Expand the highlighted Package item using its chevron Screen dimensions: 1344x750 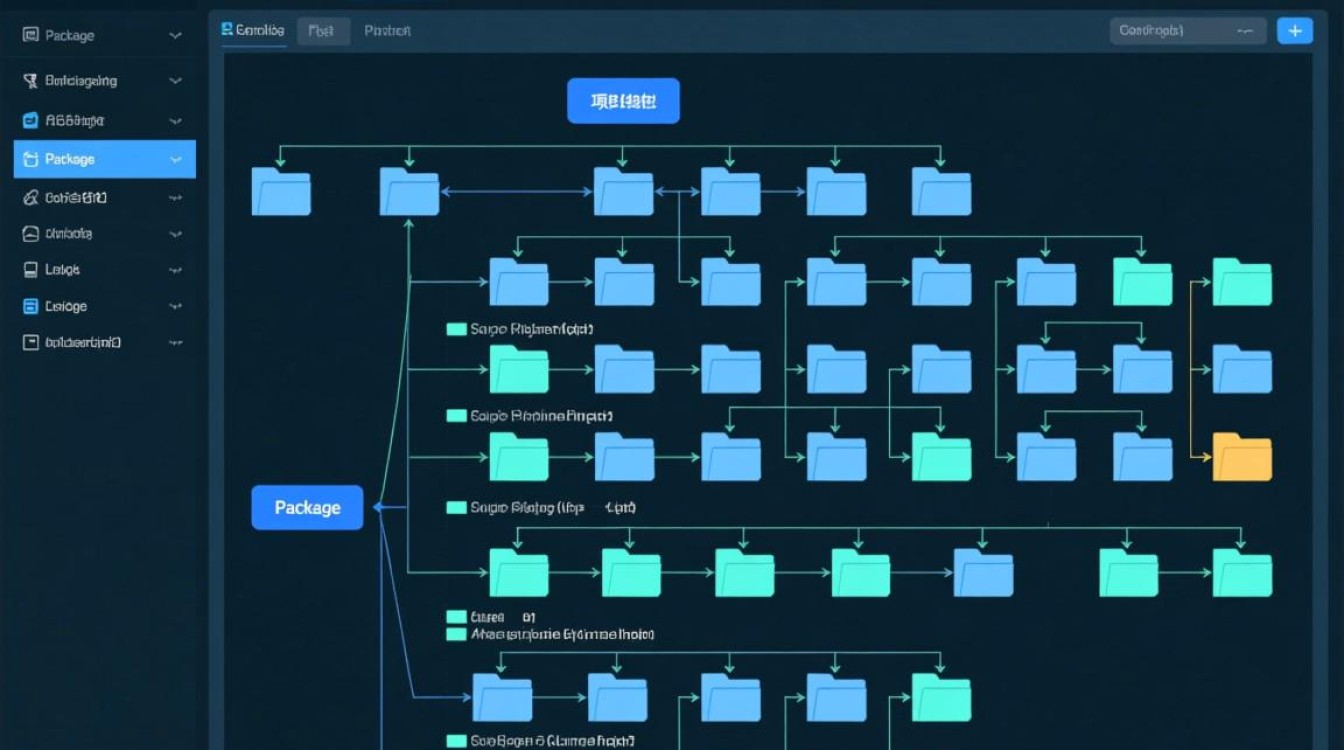pyautogui.click(x=176, y=159)
